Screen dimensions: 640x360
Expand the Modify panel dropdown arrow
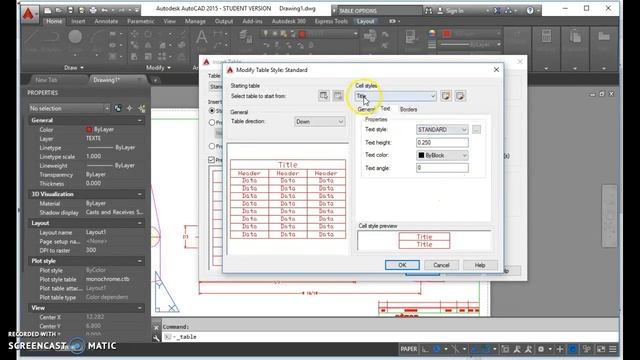(x=169, y=68)
